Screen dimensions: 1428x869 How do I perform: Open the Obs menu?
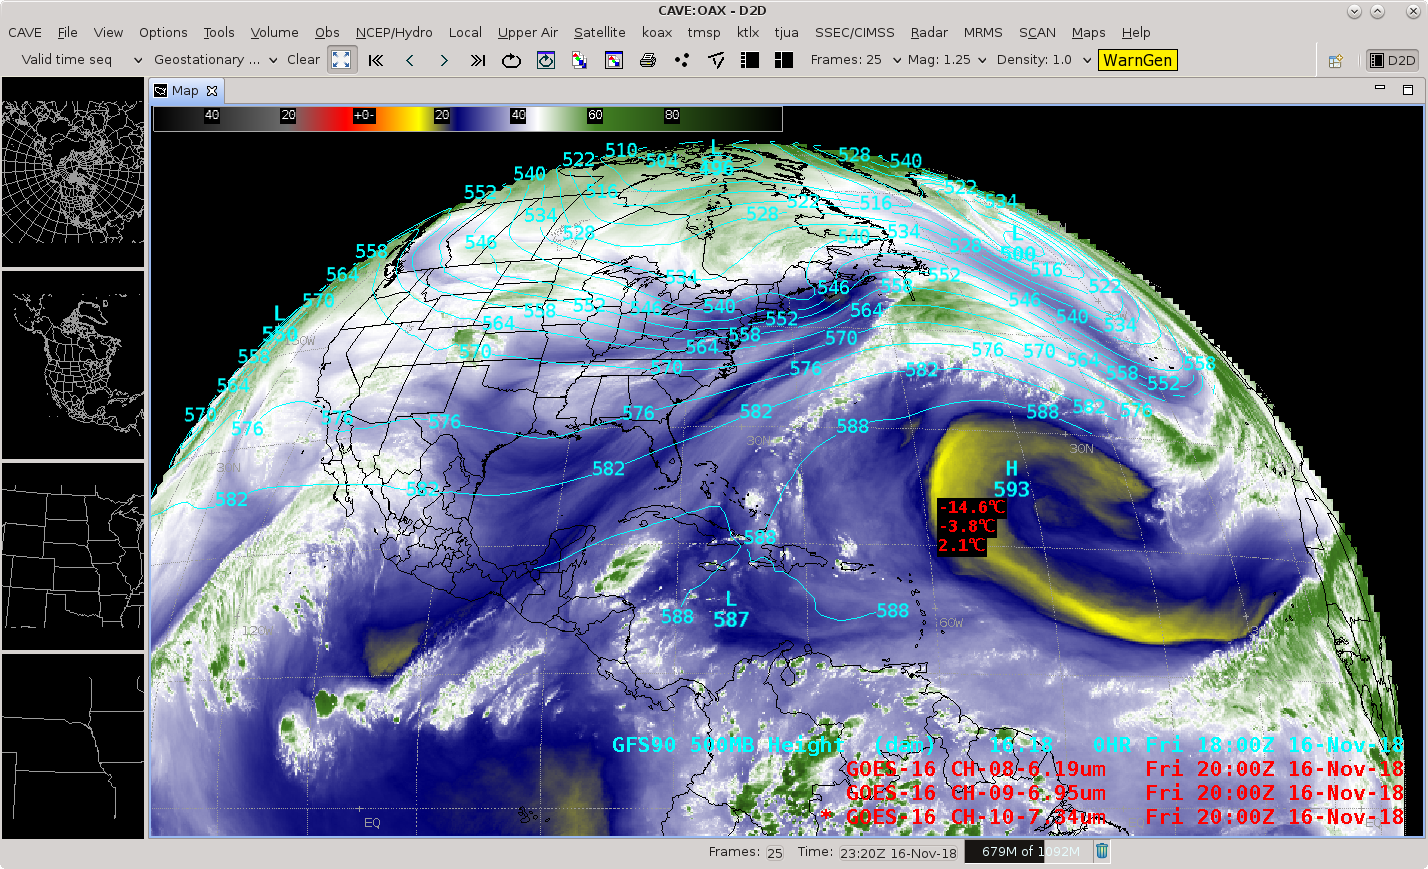click(x=327, y=32)
